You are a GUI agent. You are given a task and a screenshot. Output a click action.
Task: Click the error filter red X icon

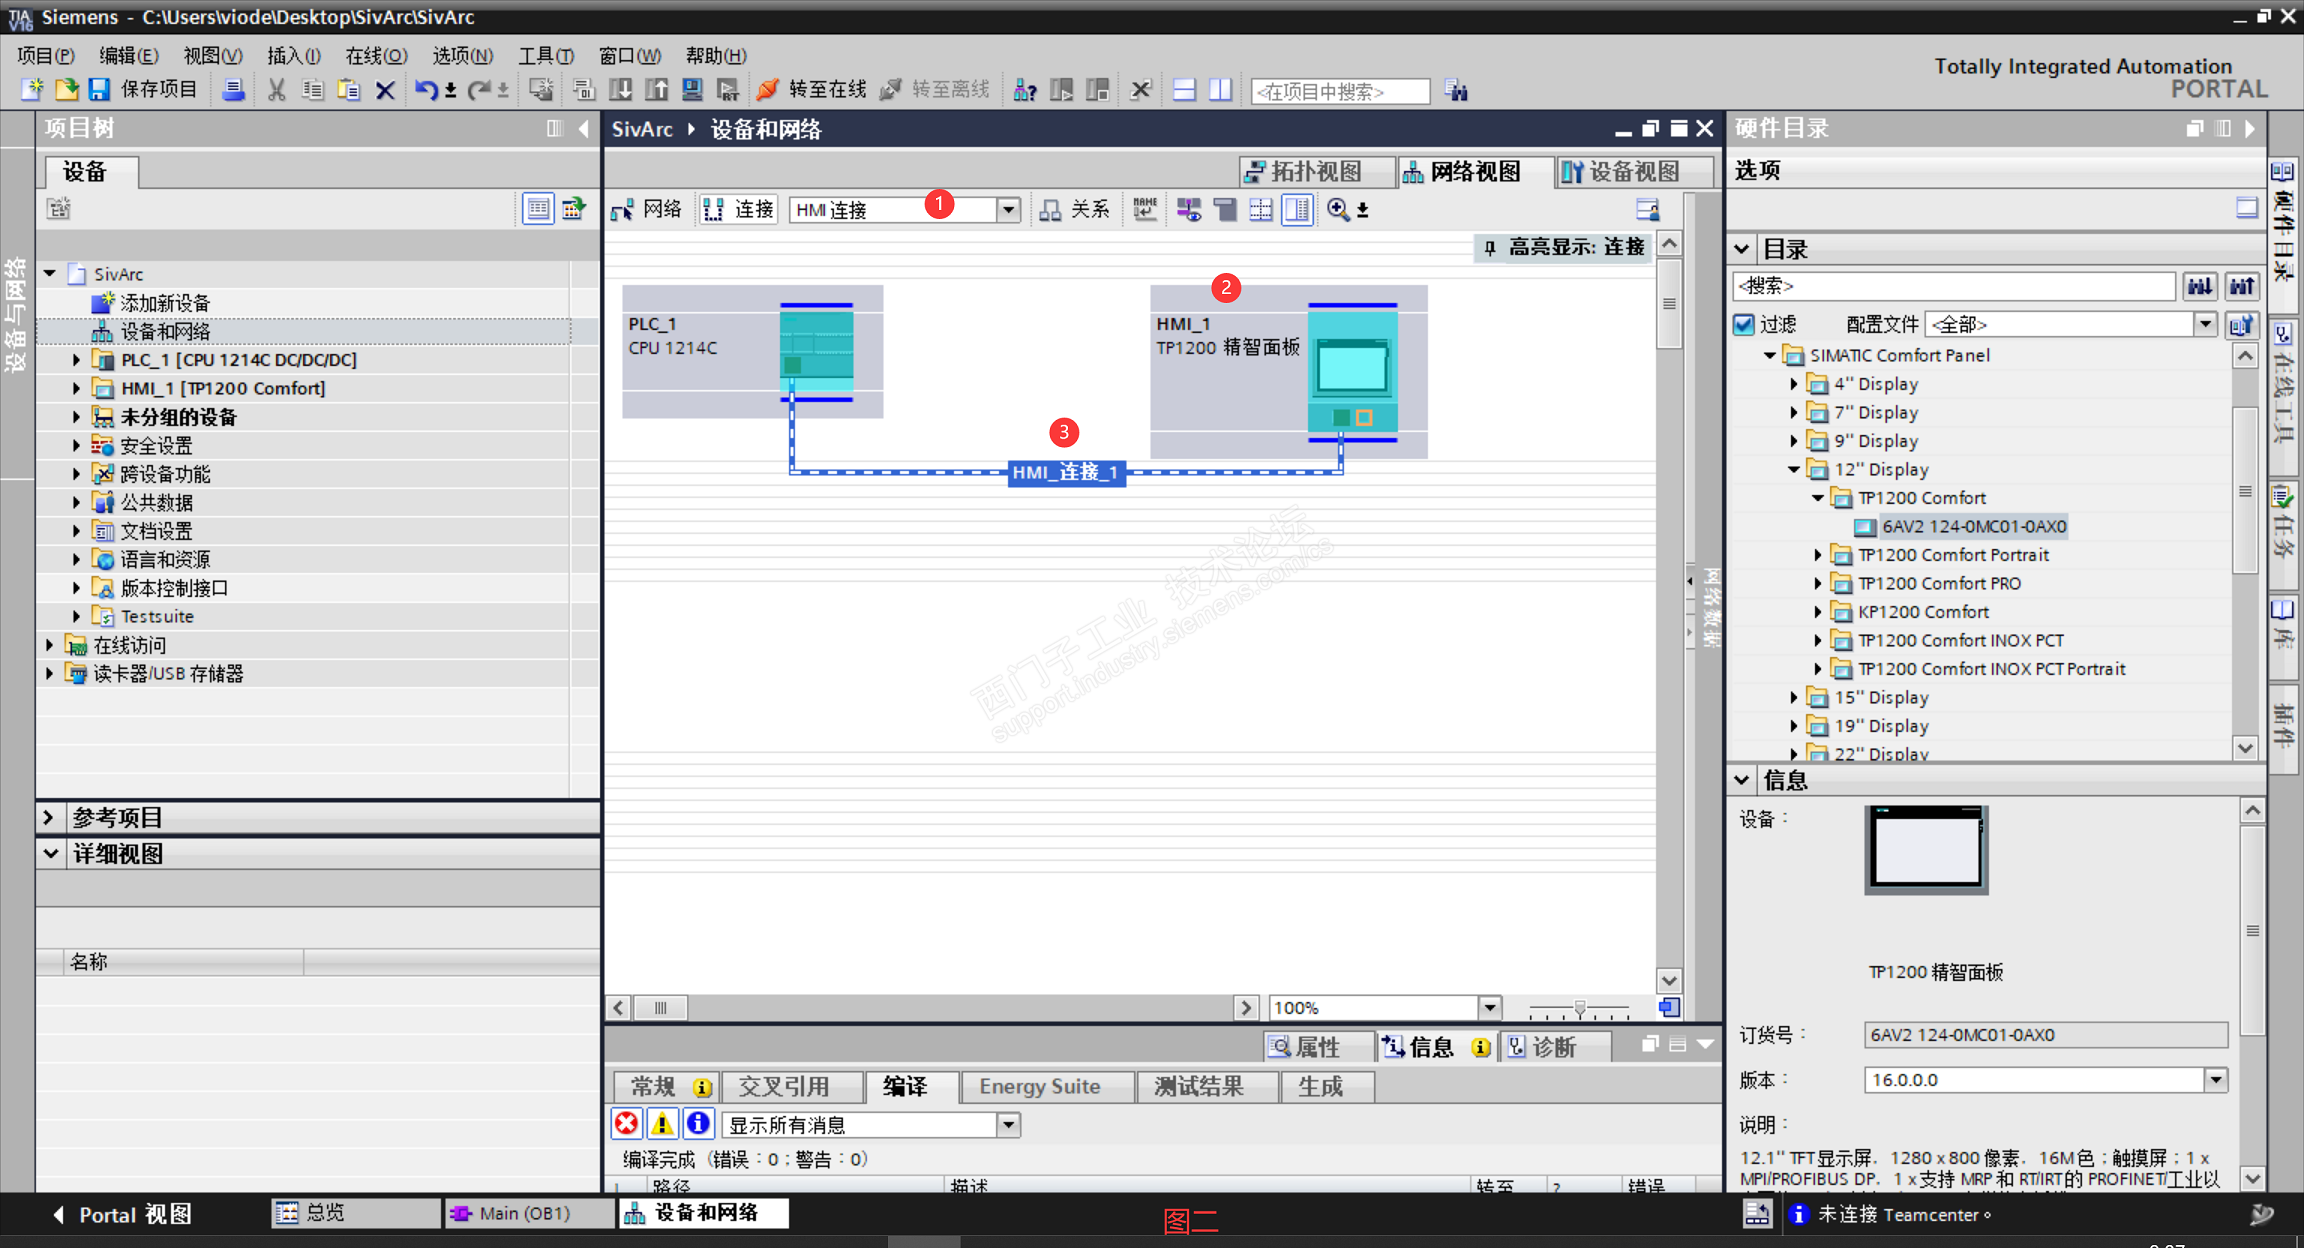(x=626, y=1124)
